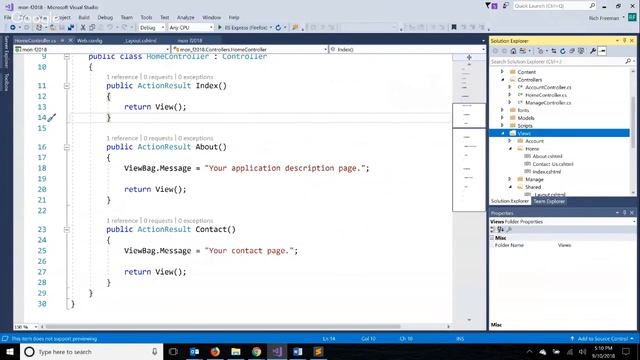Expand the Content folder in Solution Explorer

(x=503, y=72)
